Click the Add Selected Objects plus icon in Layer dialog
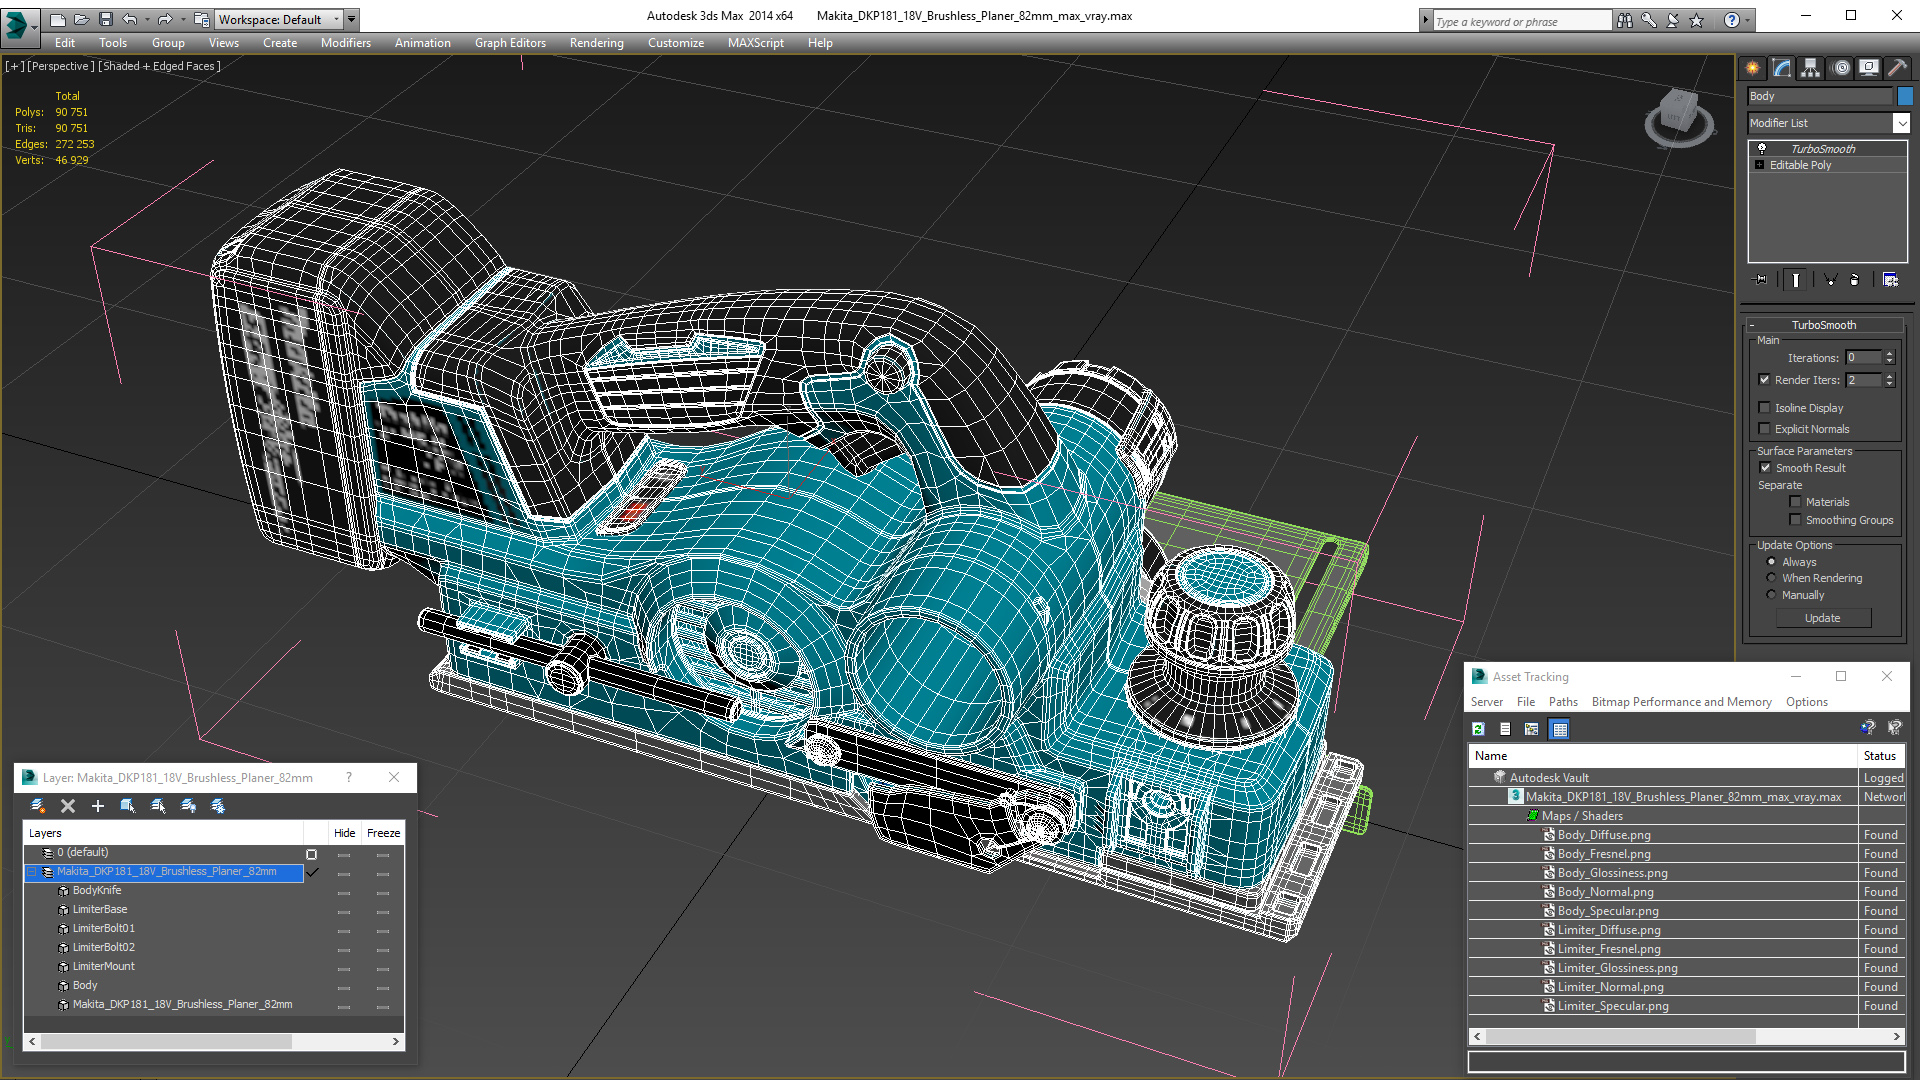The width and height of the screenshot is (1920, 1080). [x=98, y=806]
